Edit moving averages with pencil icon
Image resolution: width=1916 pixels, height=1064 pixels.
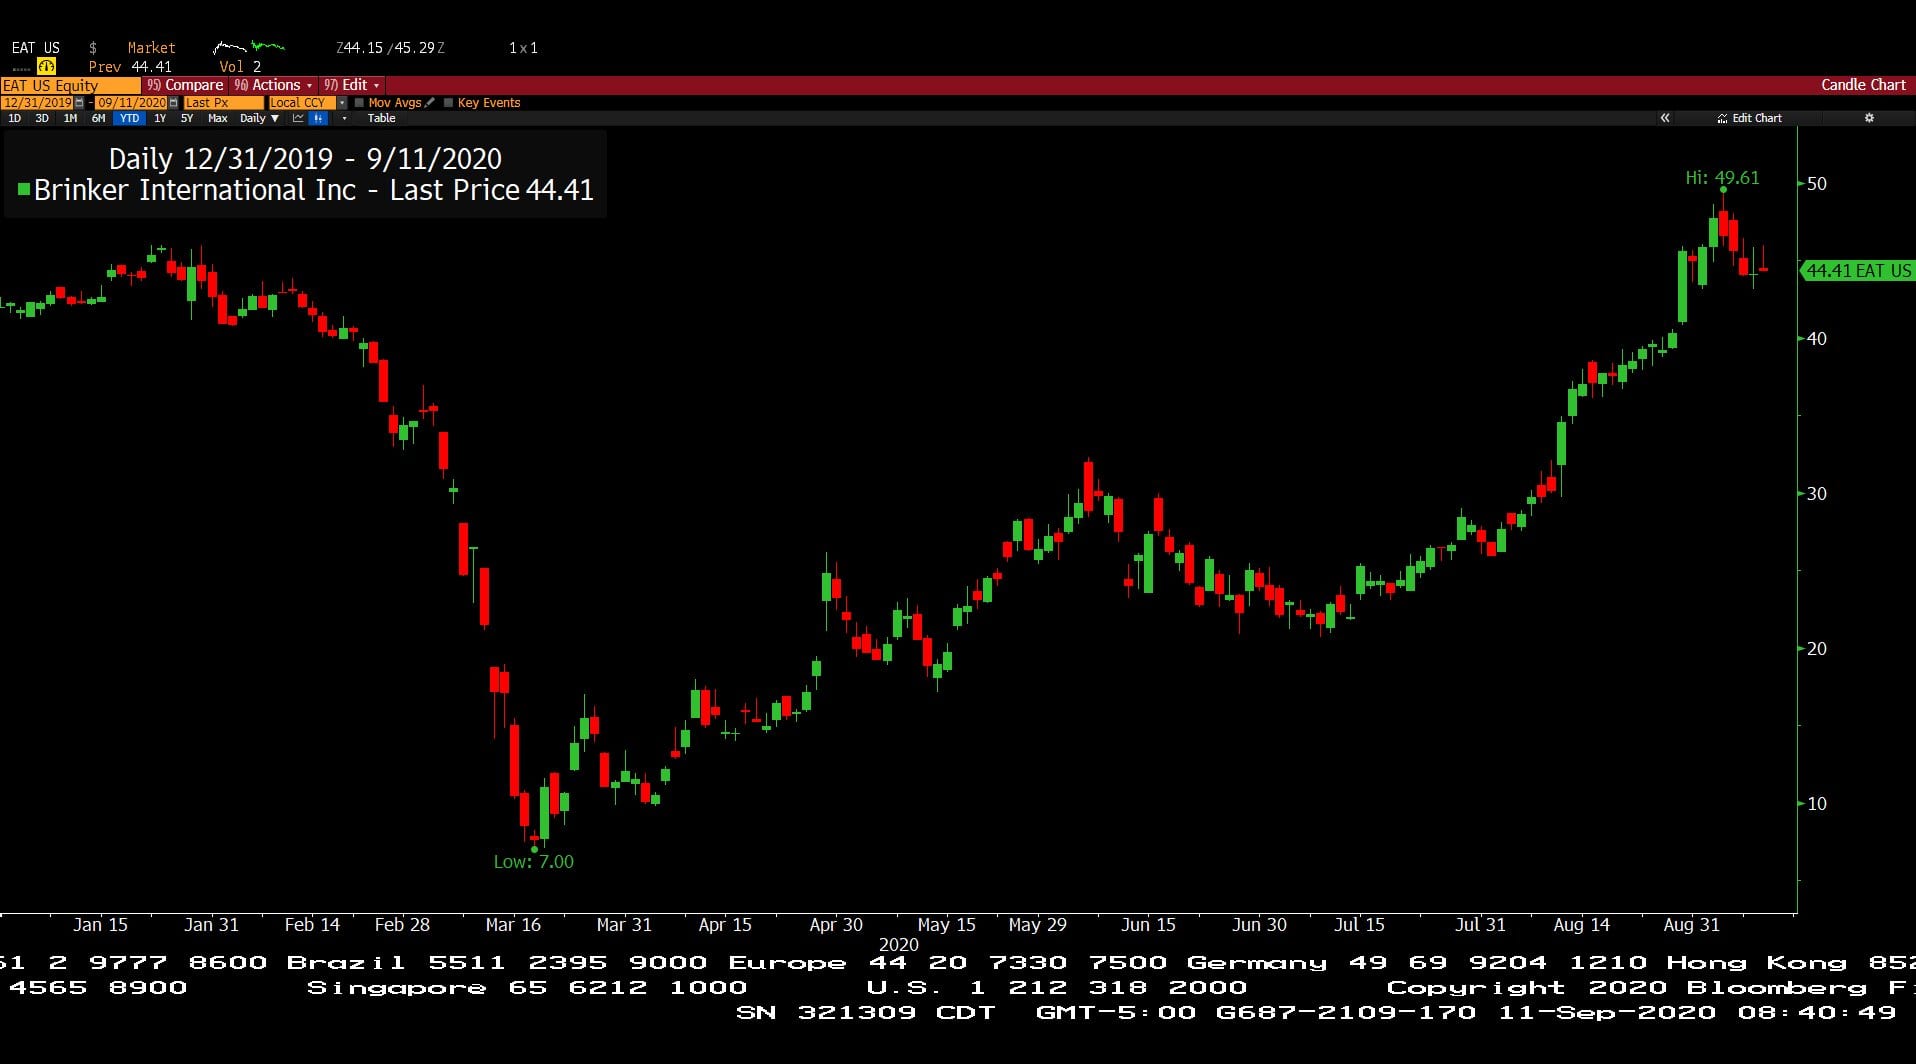[x=429, y=103]
